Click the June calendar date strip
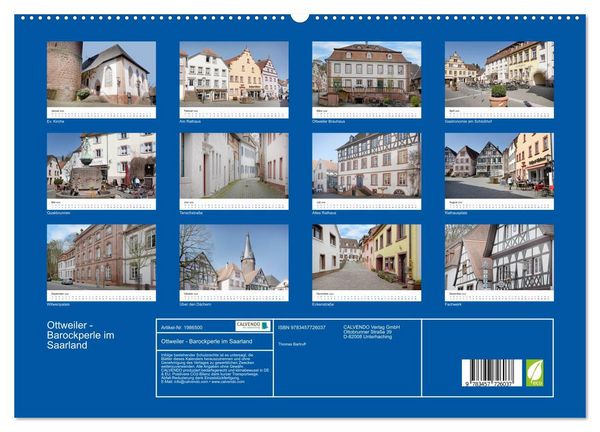Viewport: 600px width, 432px height. click(234, 204)
